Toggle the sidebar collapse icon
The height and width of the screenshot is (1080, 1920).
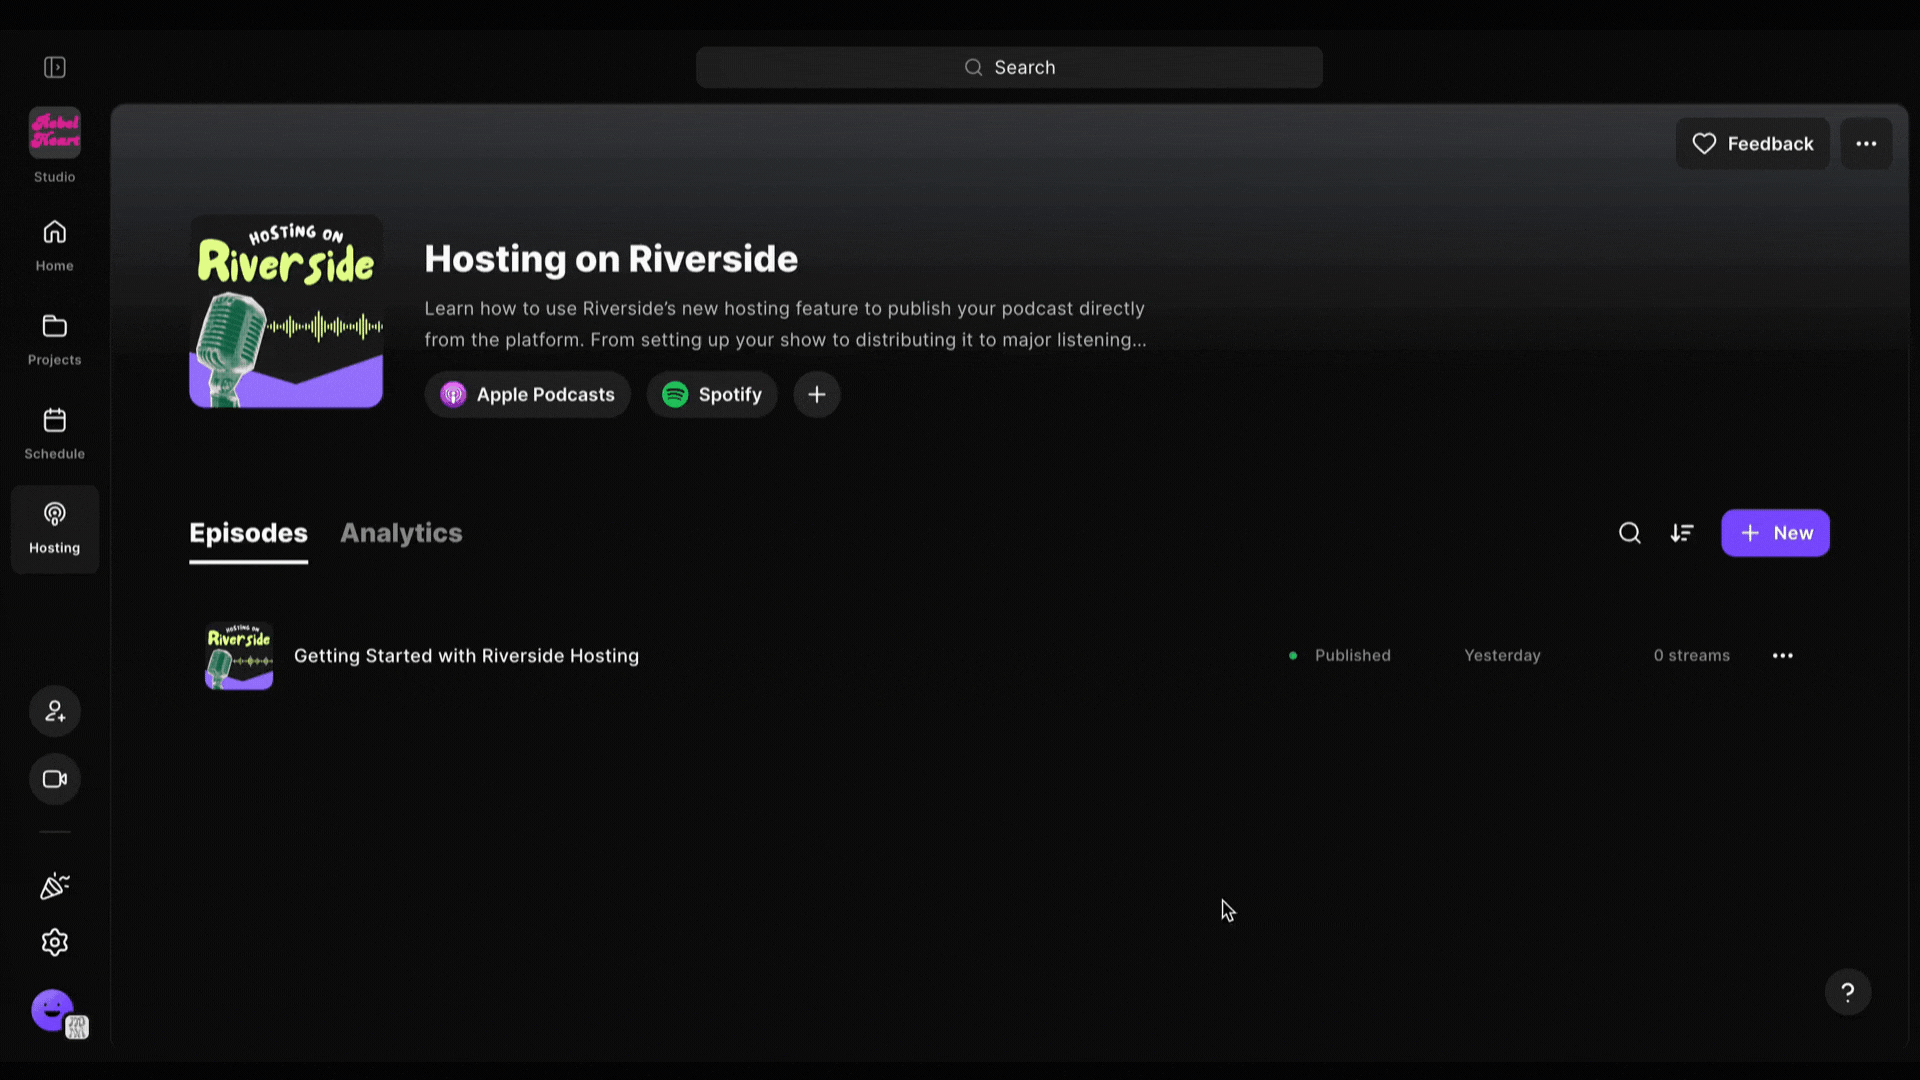55,67
